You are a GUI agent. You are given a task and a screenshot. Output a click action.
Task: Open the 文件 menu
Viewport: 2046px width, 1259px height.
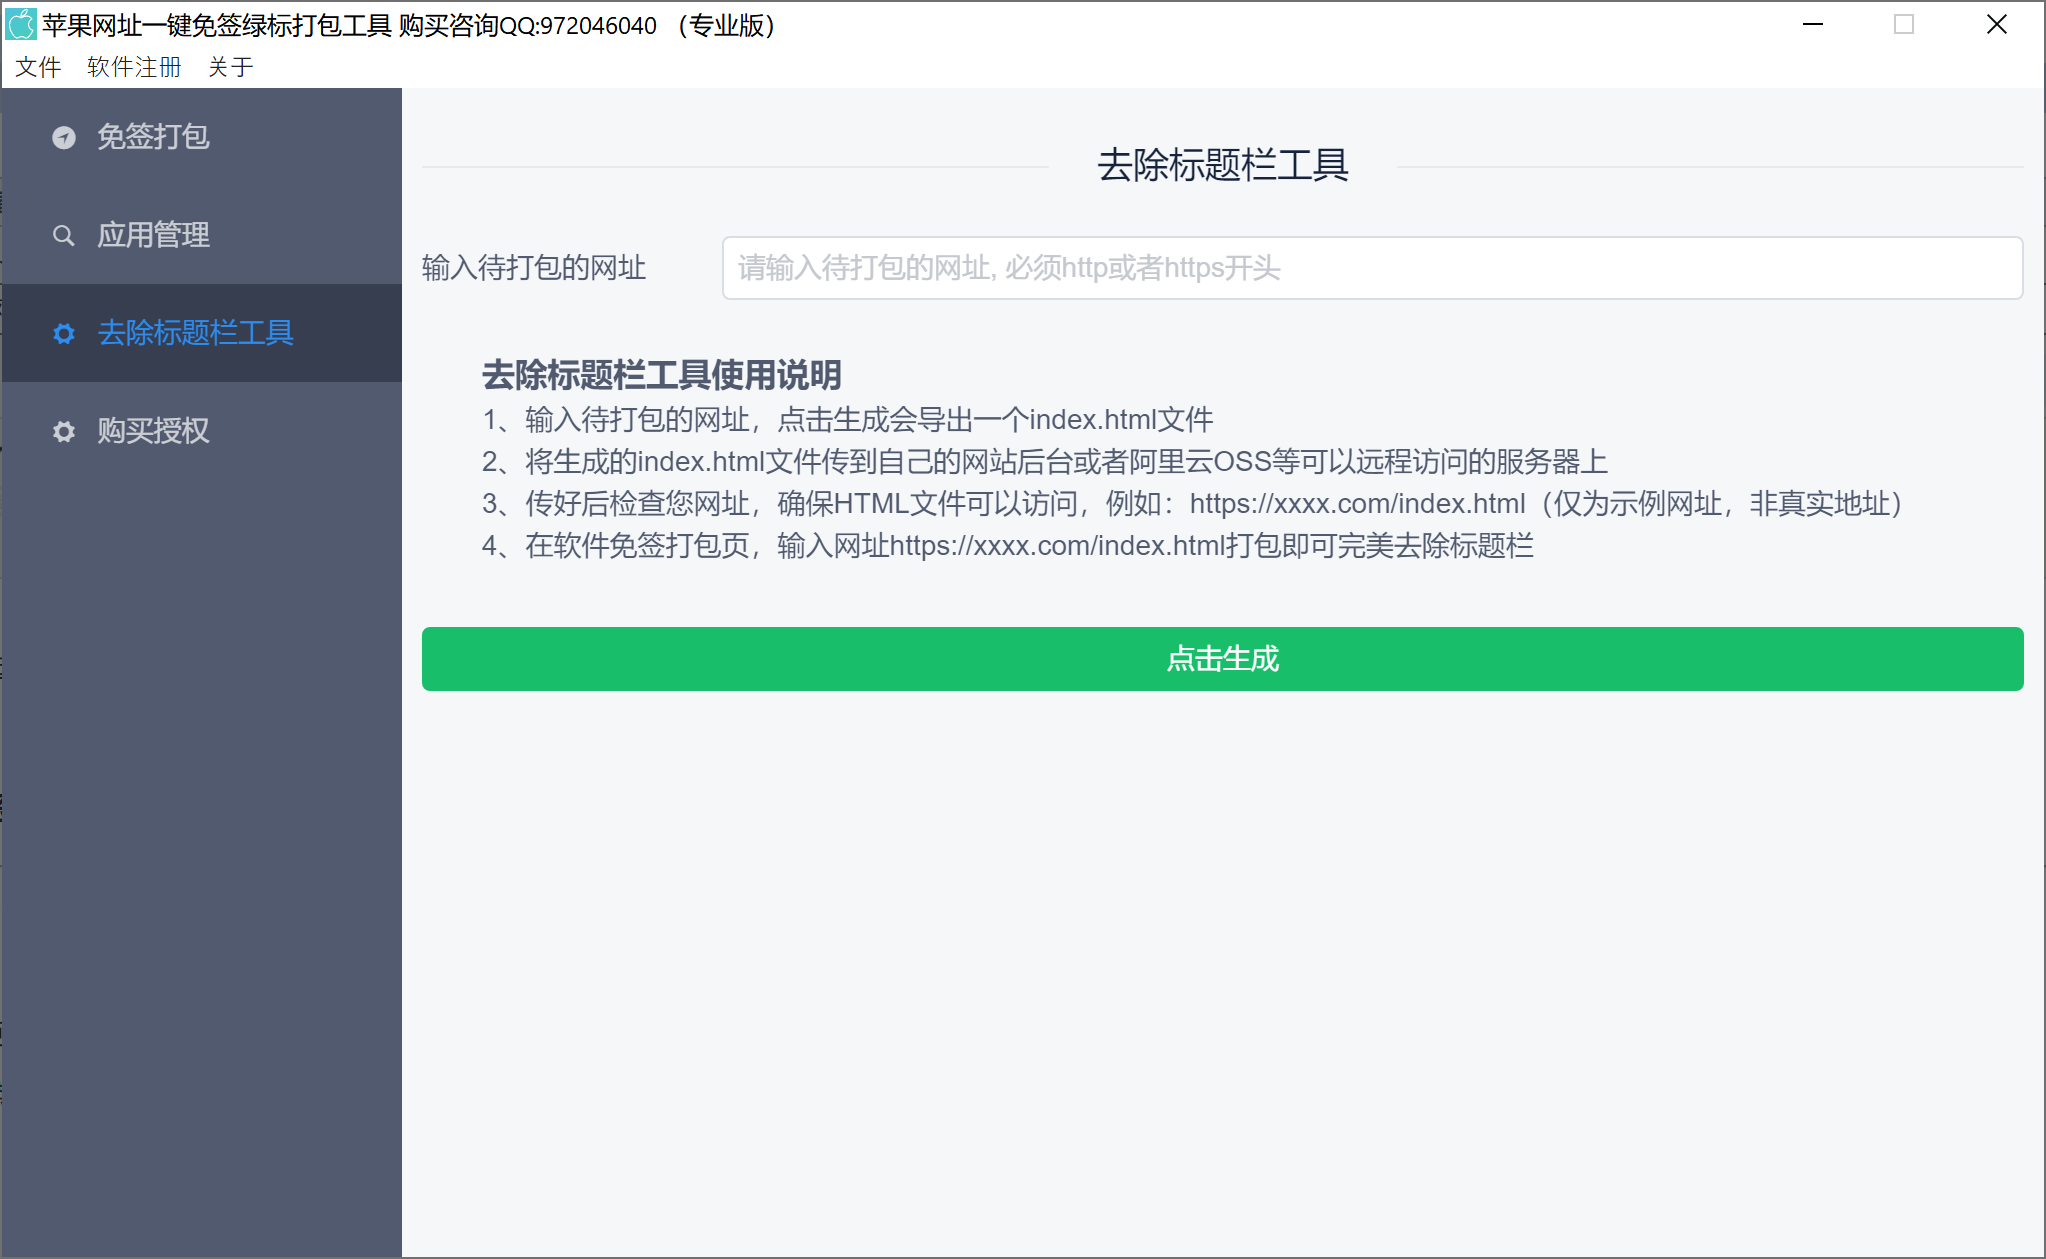38,66
